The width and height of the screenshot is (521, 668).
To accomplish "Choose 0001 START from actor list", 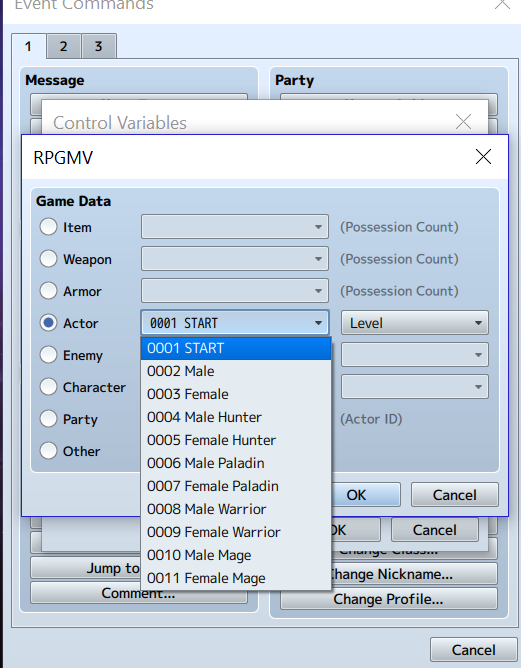I will pos(236,348).
